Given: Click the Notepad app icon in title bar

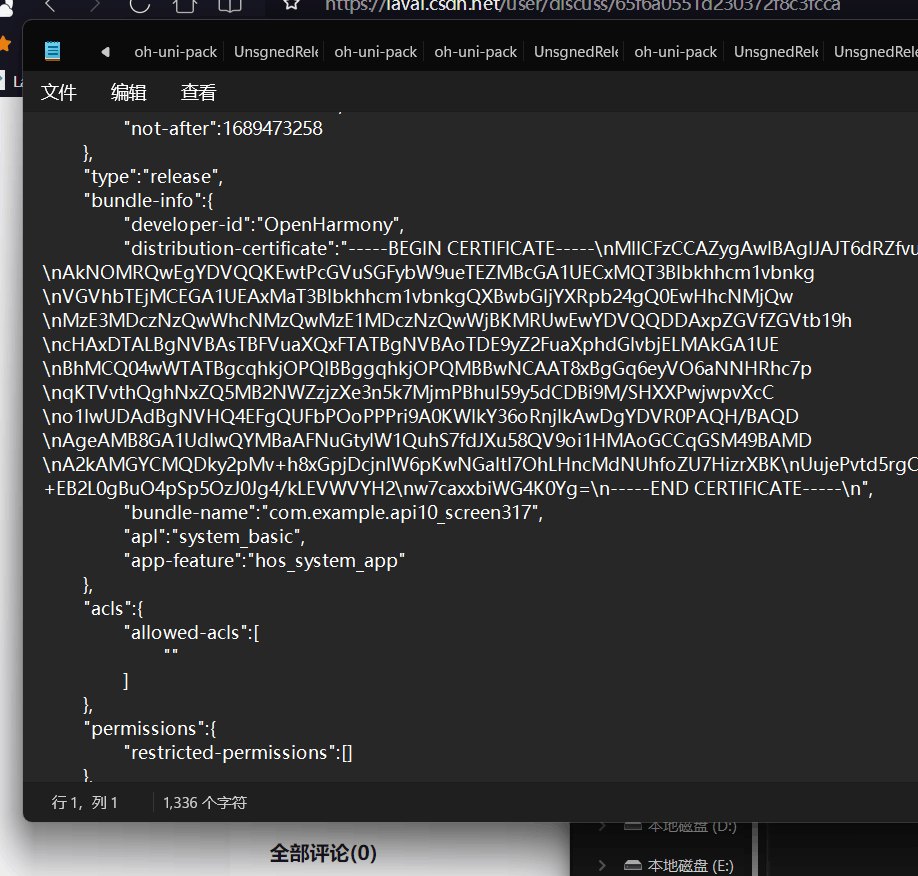Looking at the screenshot, I should click(x=52, y=51).
